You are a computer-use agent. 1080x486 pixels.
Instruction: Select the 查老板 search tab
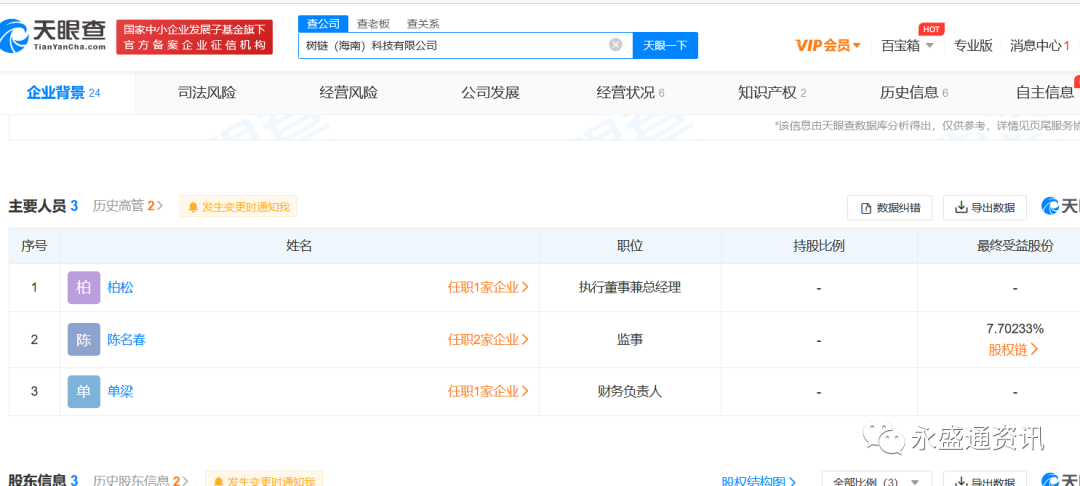click(373, 23)
